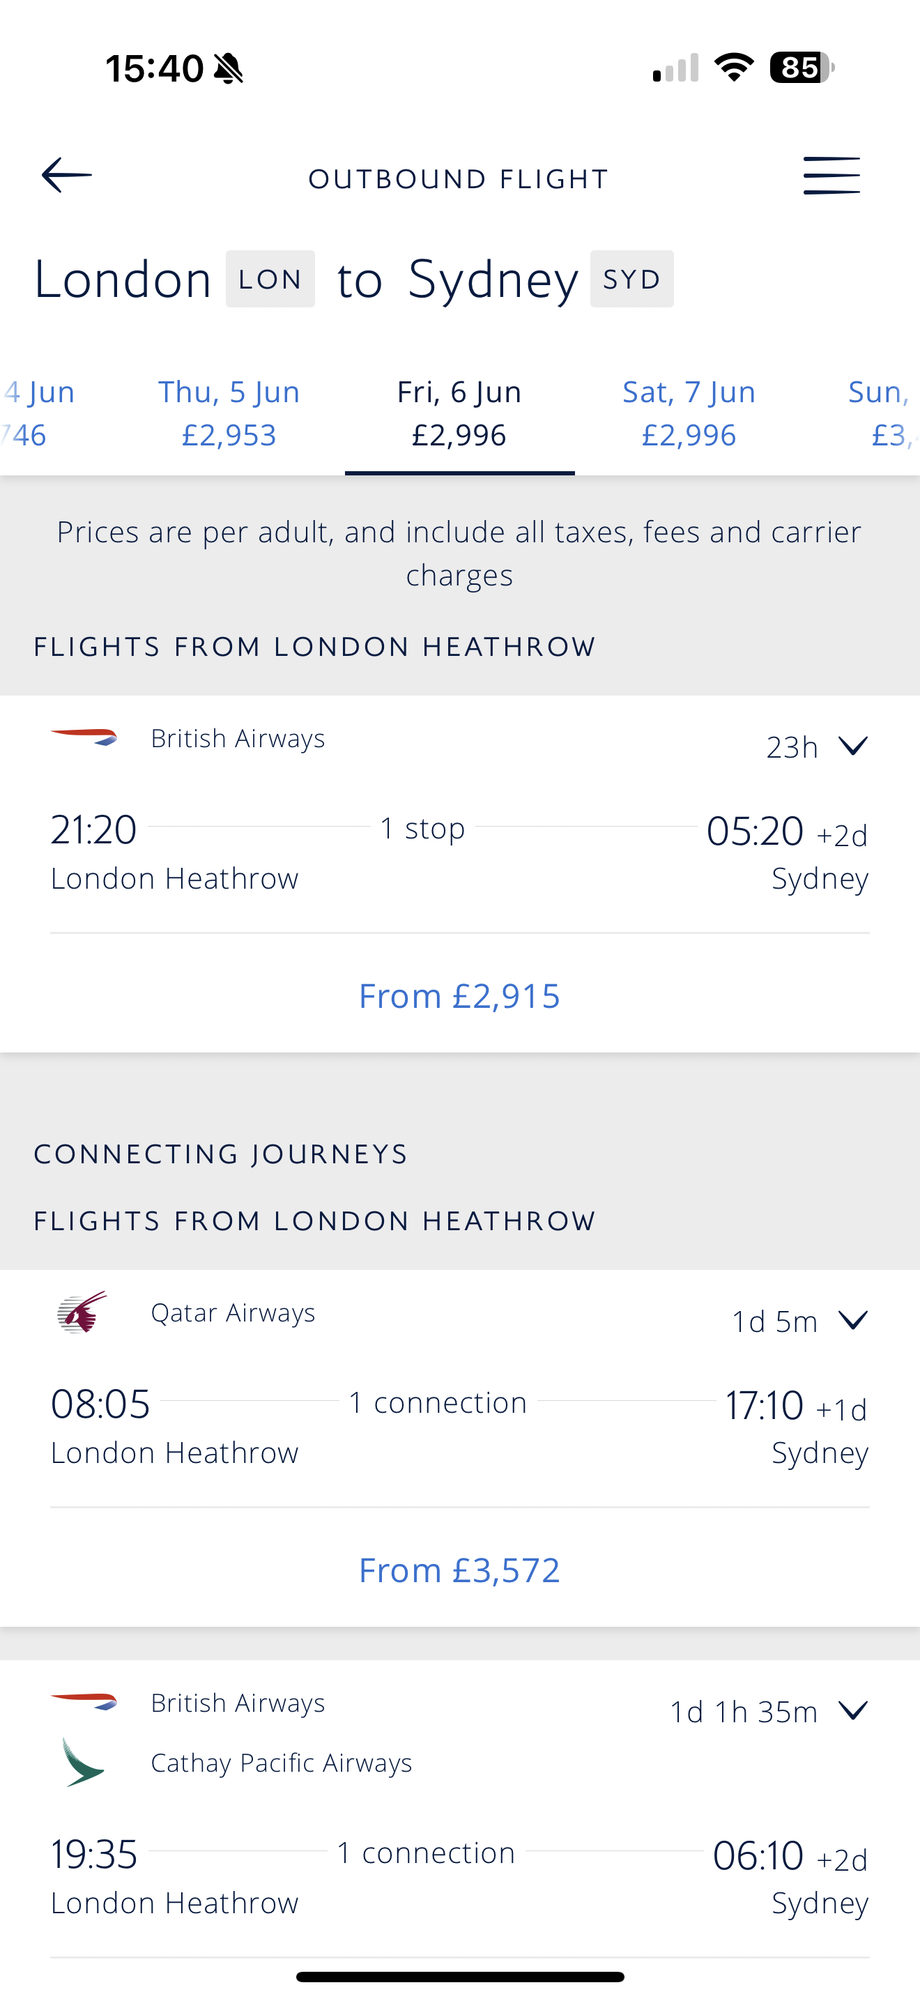Choose the From £2,915 fare link
Viewport: 920px width, 1999px height.
(x=459, y=996)
